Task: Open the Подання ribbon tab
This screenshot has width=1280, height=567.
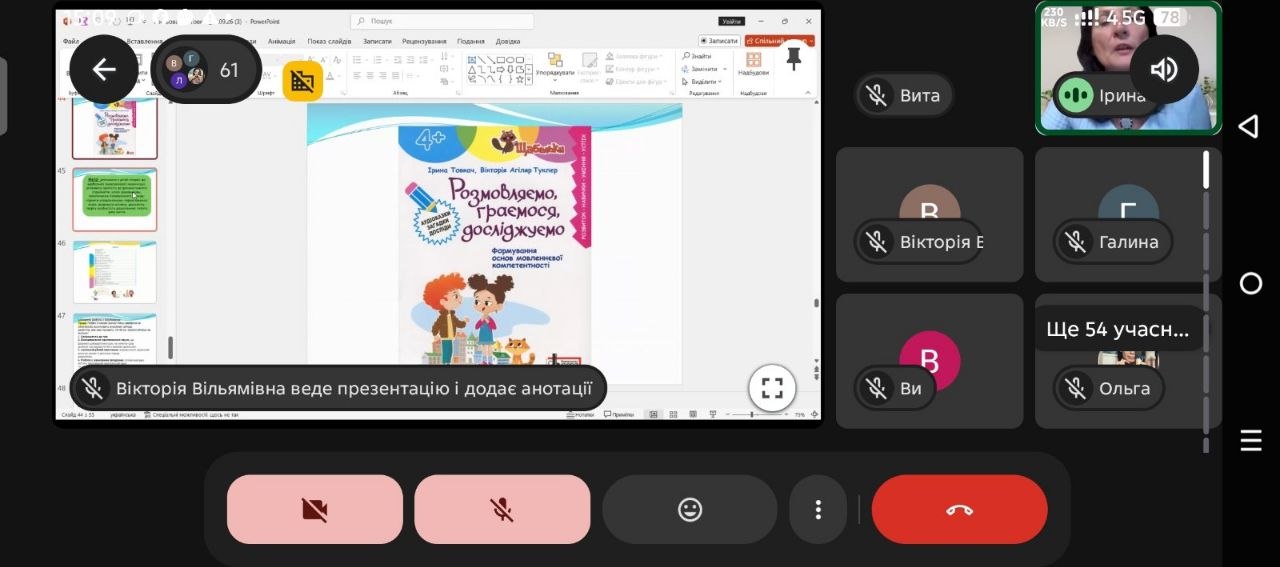Action: click(x=471, y=41)
